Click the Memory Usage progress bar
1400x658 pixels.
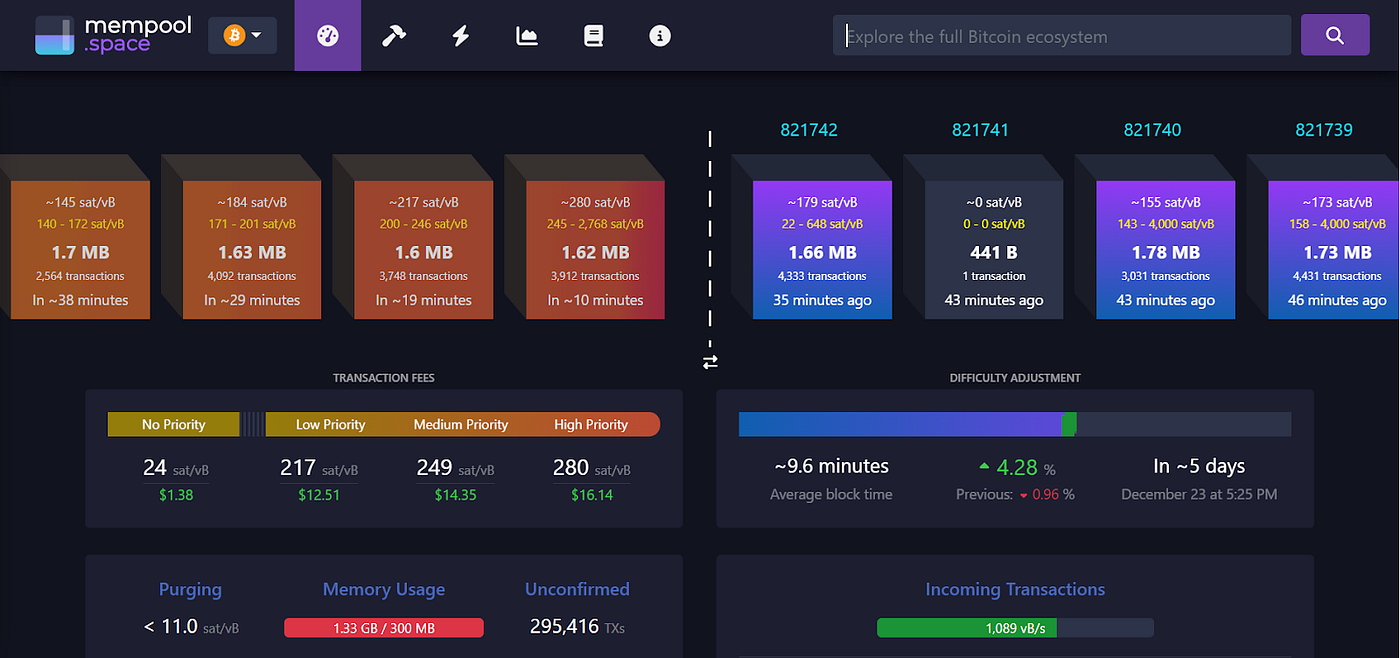coord(383,628)
